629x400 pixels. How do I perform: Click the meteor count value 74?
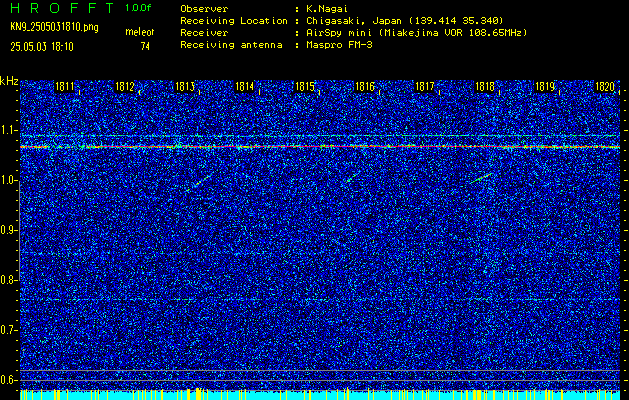click(145, 47)
